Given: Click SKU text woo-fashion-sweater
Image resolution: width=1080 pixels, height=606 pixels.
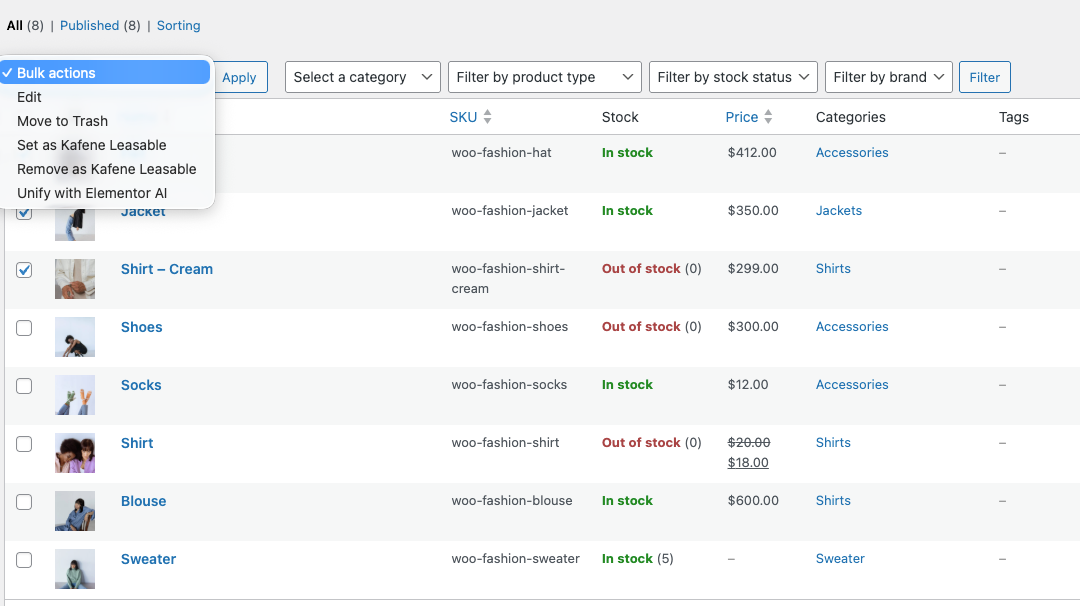Looking at the screenshot, I should click(x=516, y=558).
